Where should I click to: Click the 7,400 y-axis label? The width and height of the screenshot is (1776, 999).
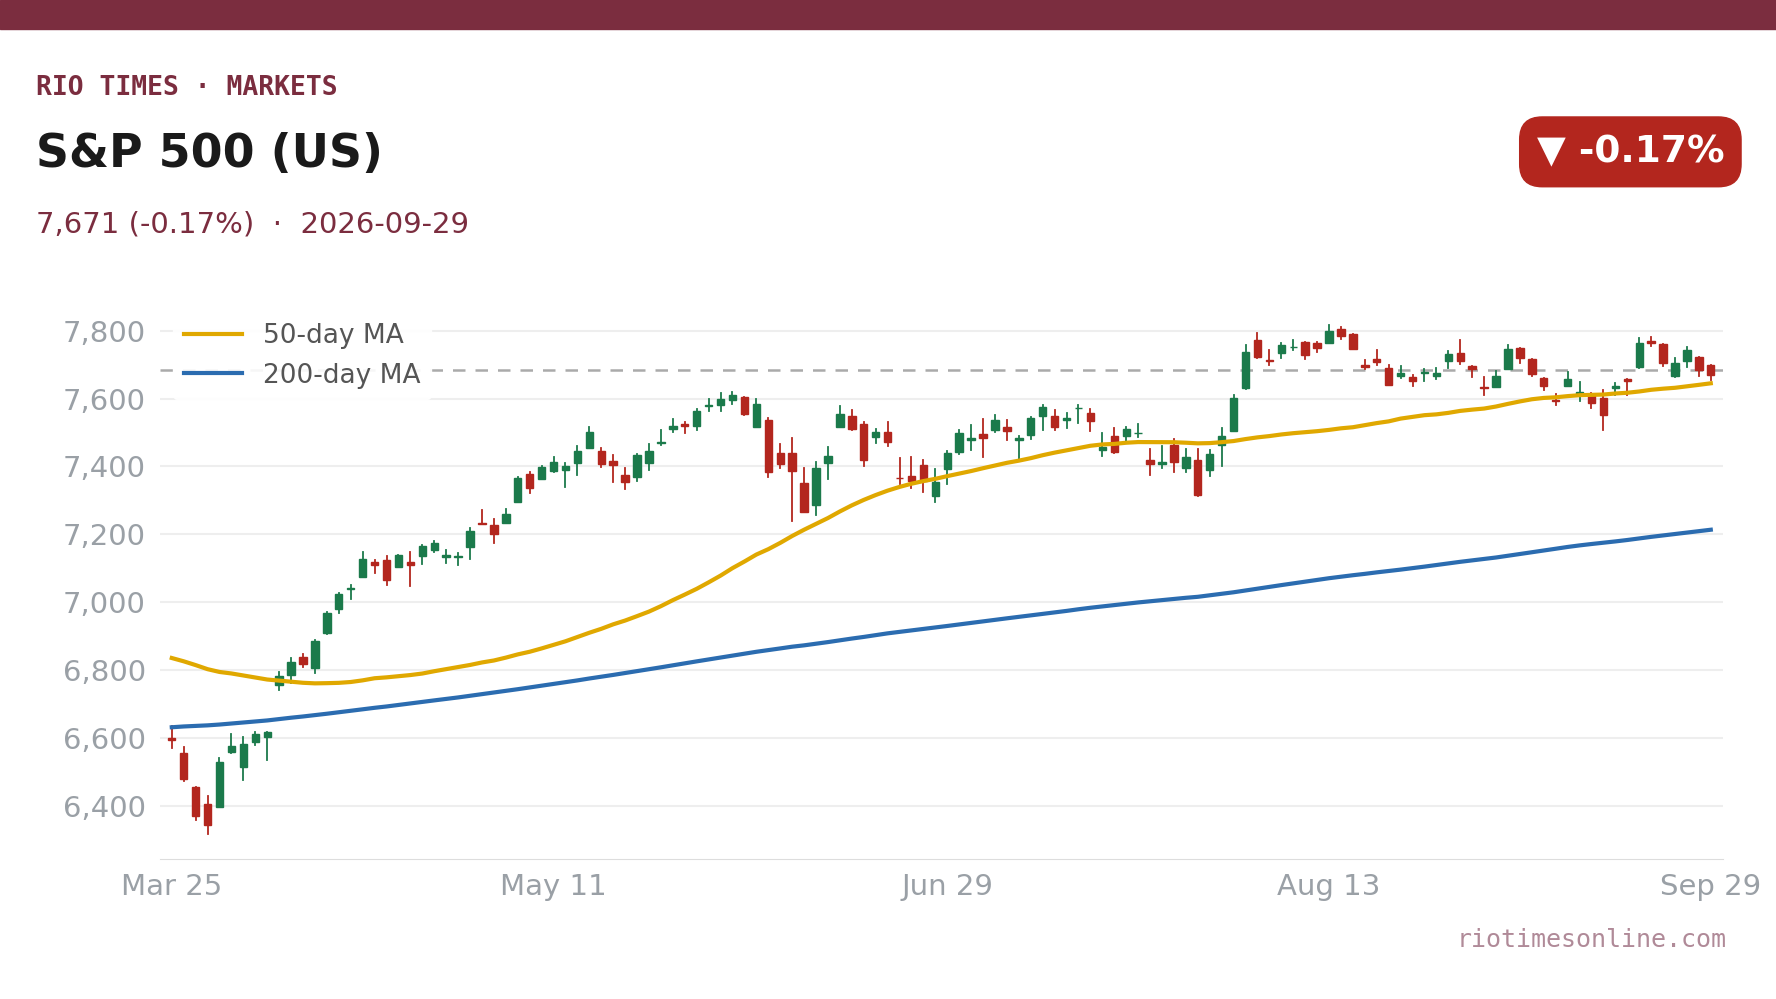pyautogui.click(x=104, y=467)
